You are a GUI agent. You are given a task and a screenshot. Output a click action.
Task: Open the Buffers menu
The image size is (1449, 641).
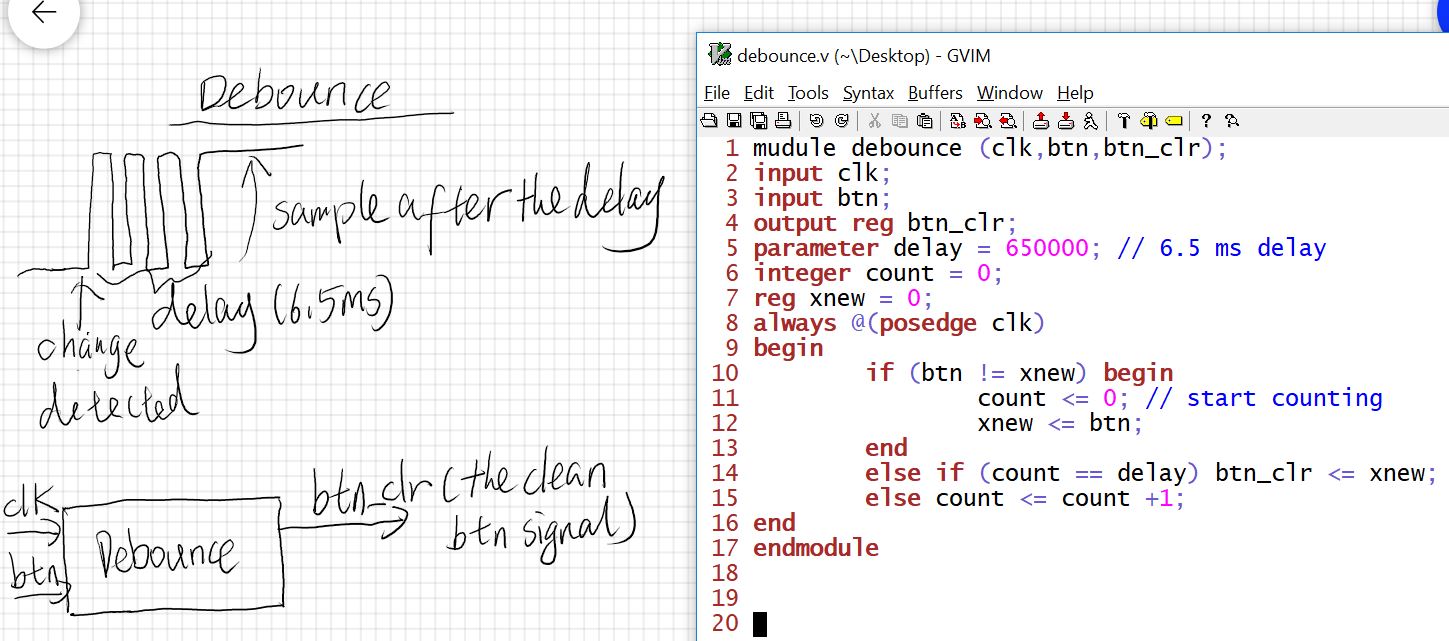pos(935,93)
